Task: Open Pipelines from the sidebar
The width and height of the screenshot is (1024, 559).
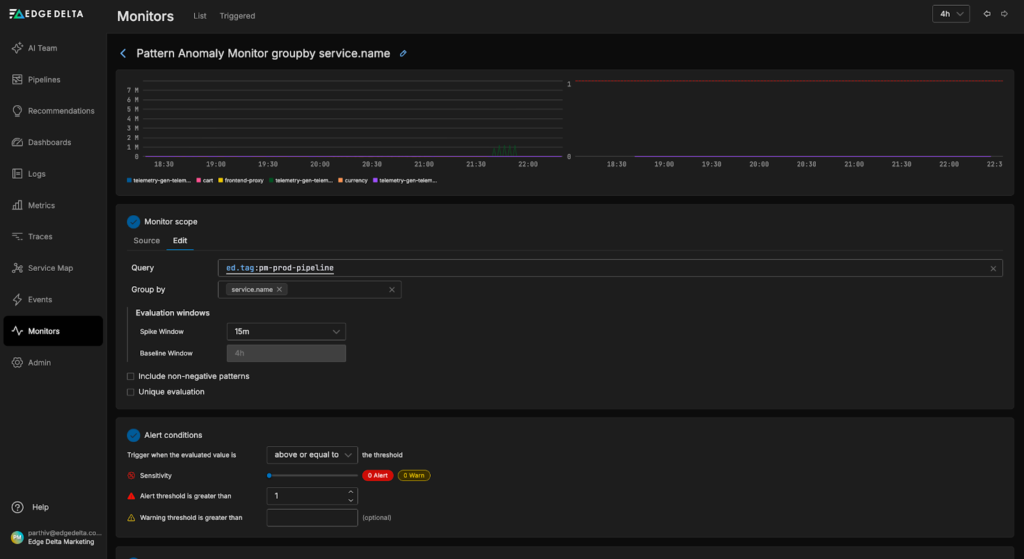Action: pyautogui.click(x=18, y=79)
